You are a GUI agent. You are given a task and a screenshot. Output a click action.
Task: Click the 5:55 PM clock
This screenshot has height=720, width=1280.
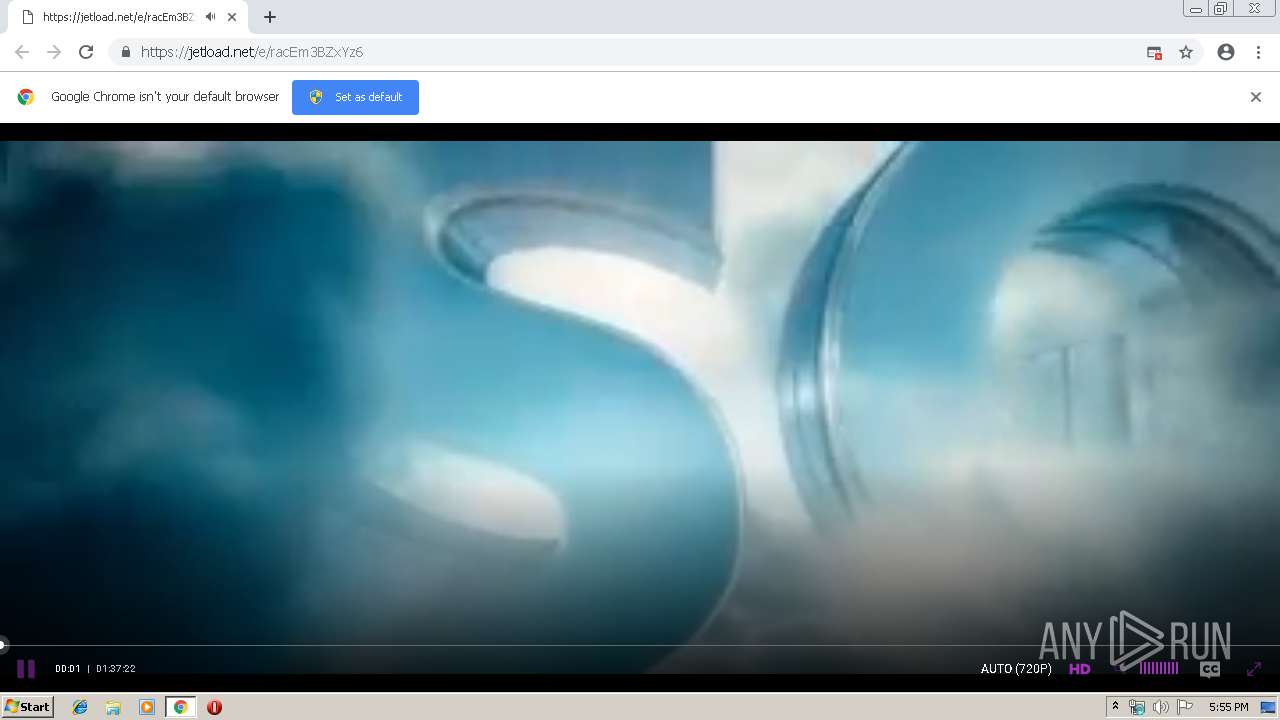pos(1228,707)
